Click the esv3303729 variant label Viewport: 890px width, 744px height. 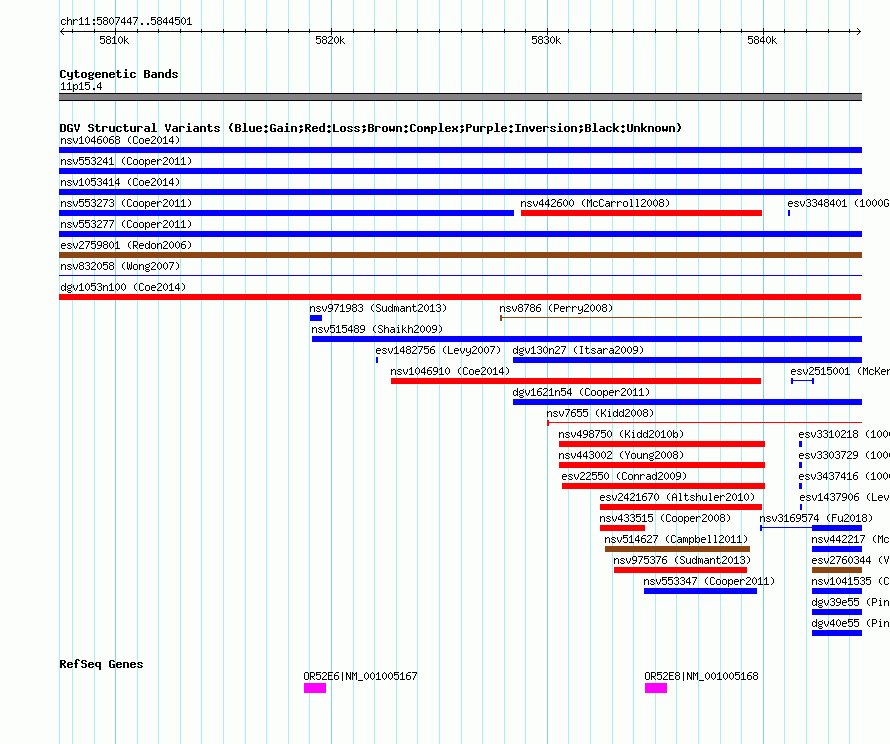click(x=844, y=455)
